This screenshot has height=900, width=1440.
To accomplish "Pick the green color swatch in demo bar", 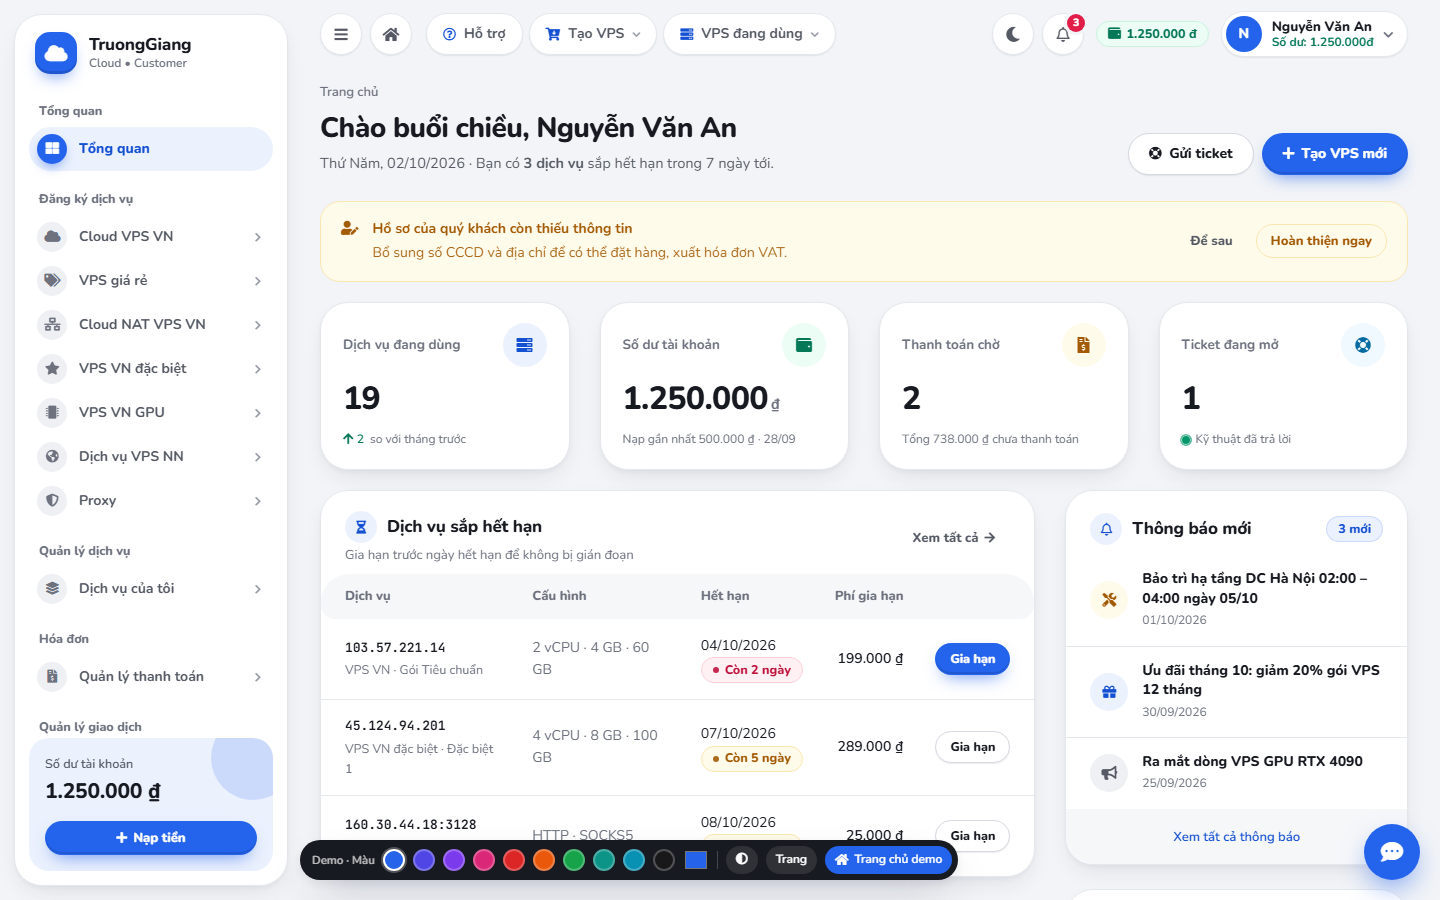I will tap(574, 860).
